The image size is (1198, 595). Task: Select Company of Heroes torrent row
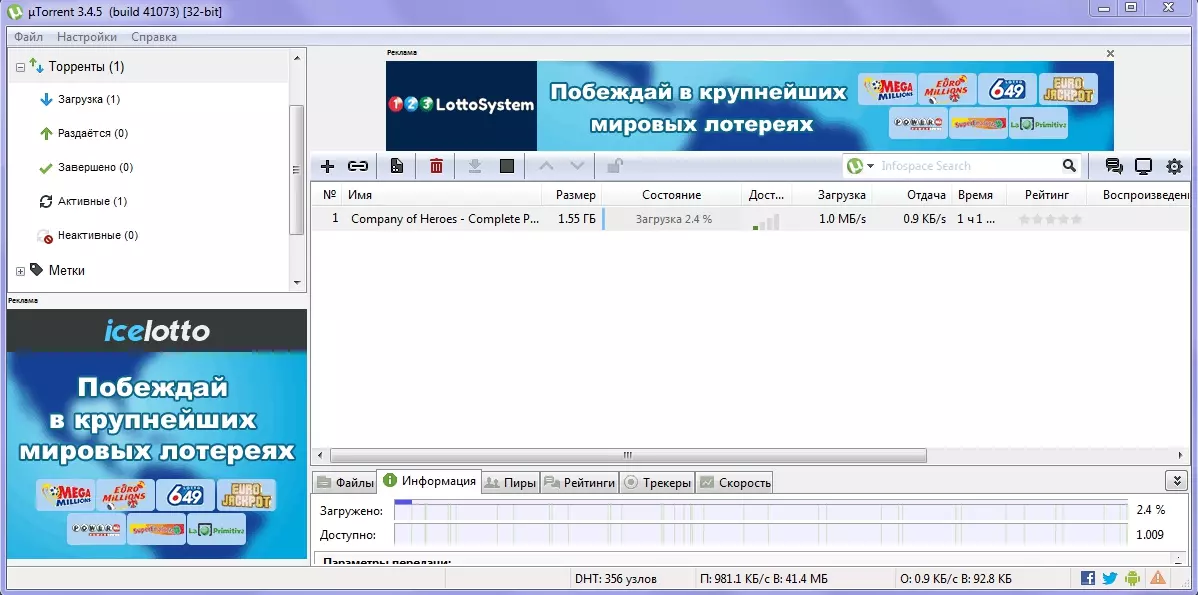click(x=751, y=219)
